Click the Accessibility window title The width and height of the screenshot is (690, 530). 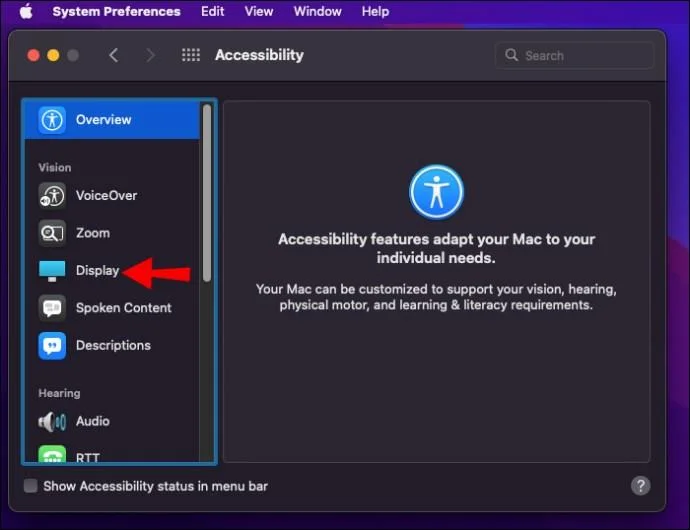click(259, 55)
